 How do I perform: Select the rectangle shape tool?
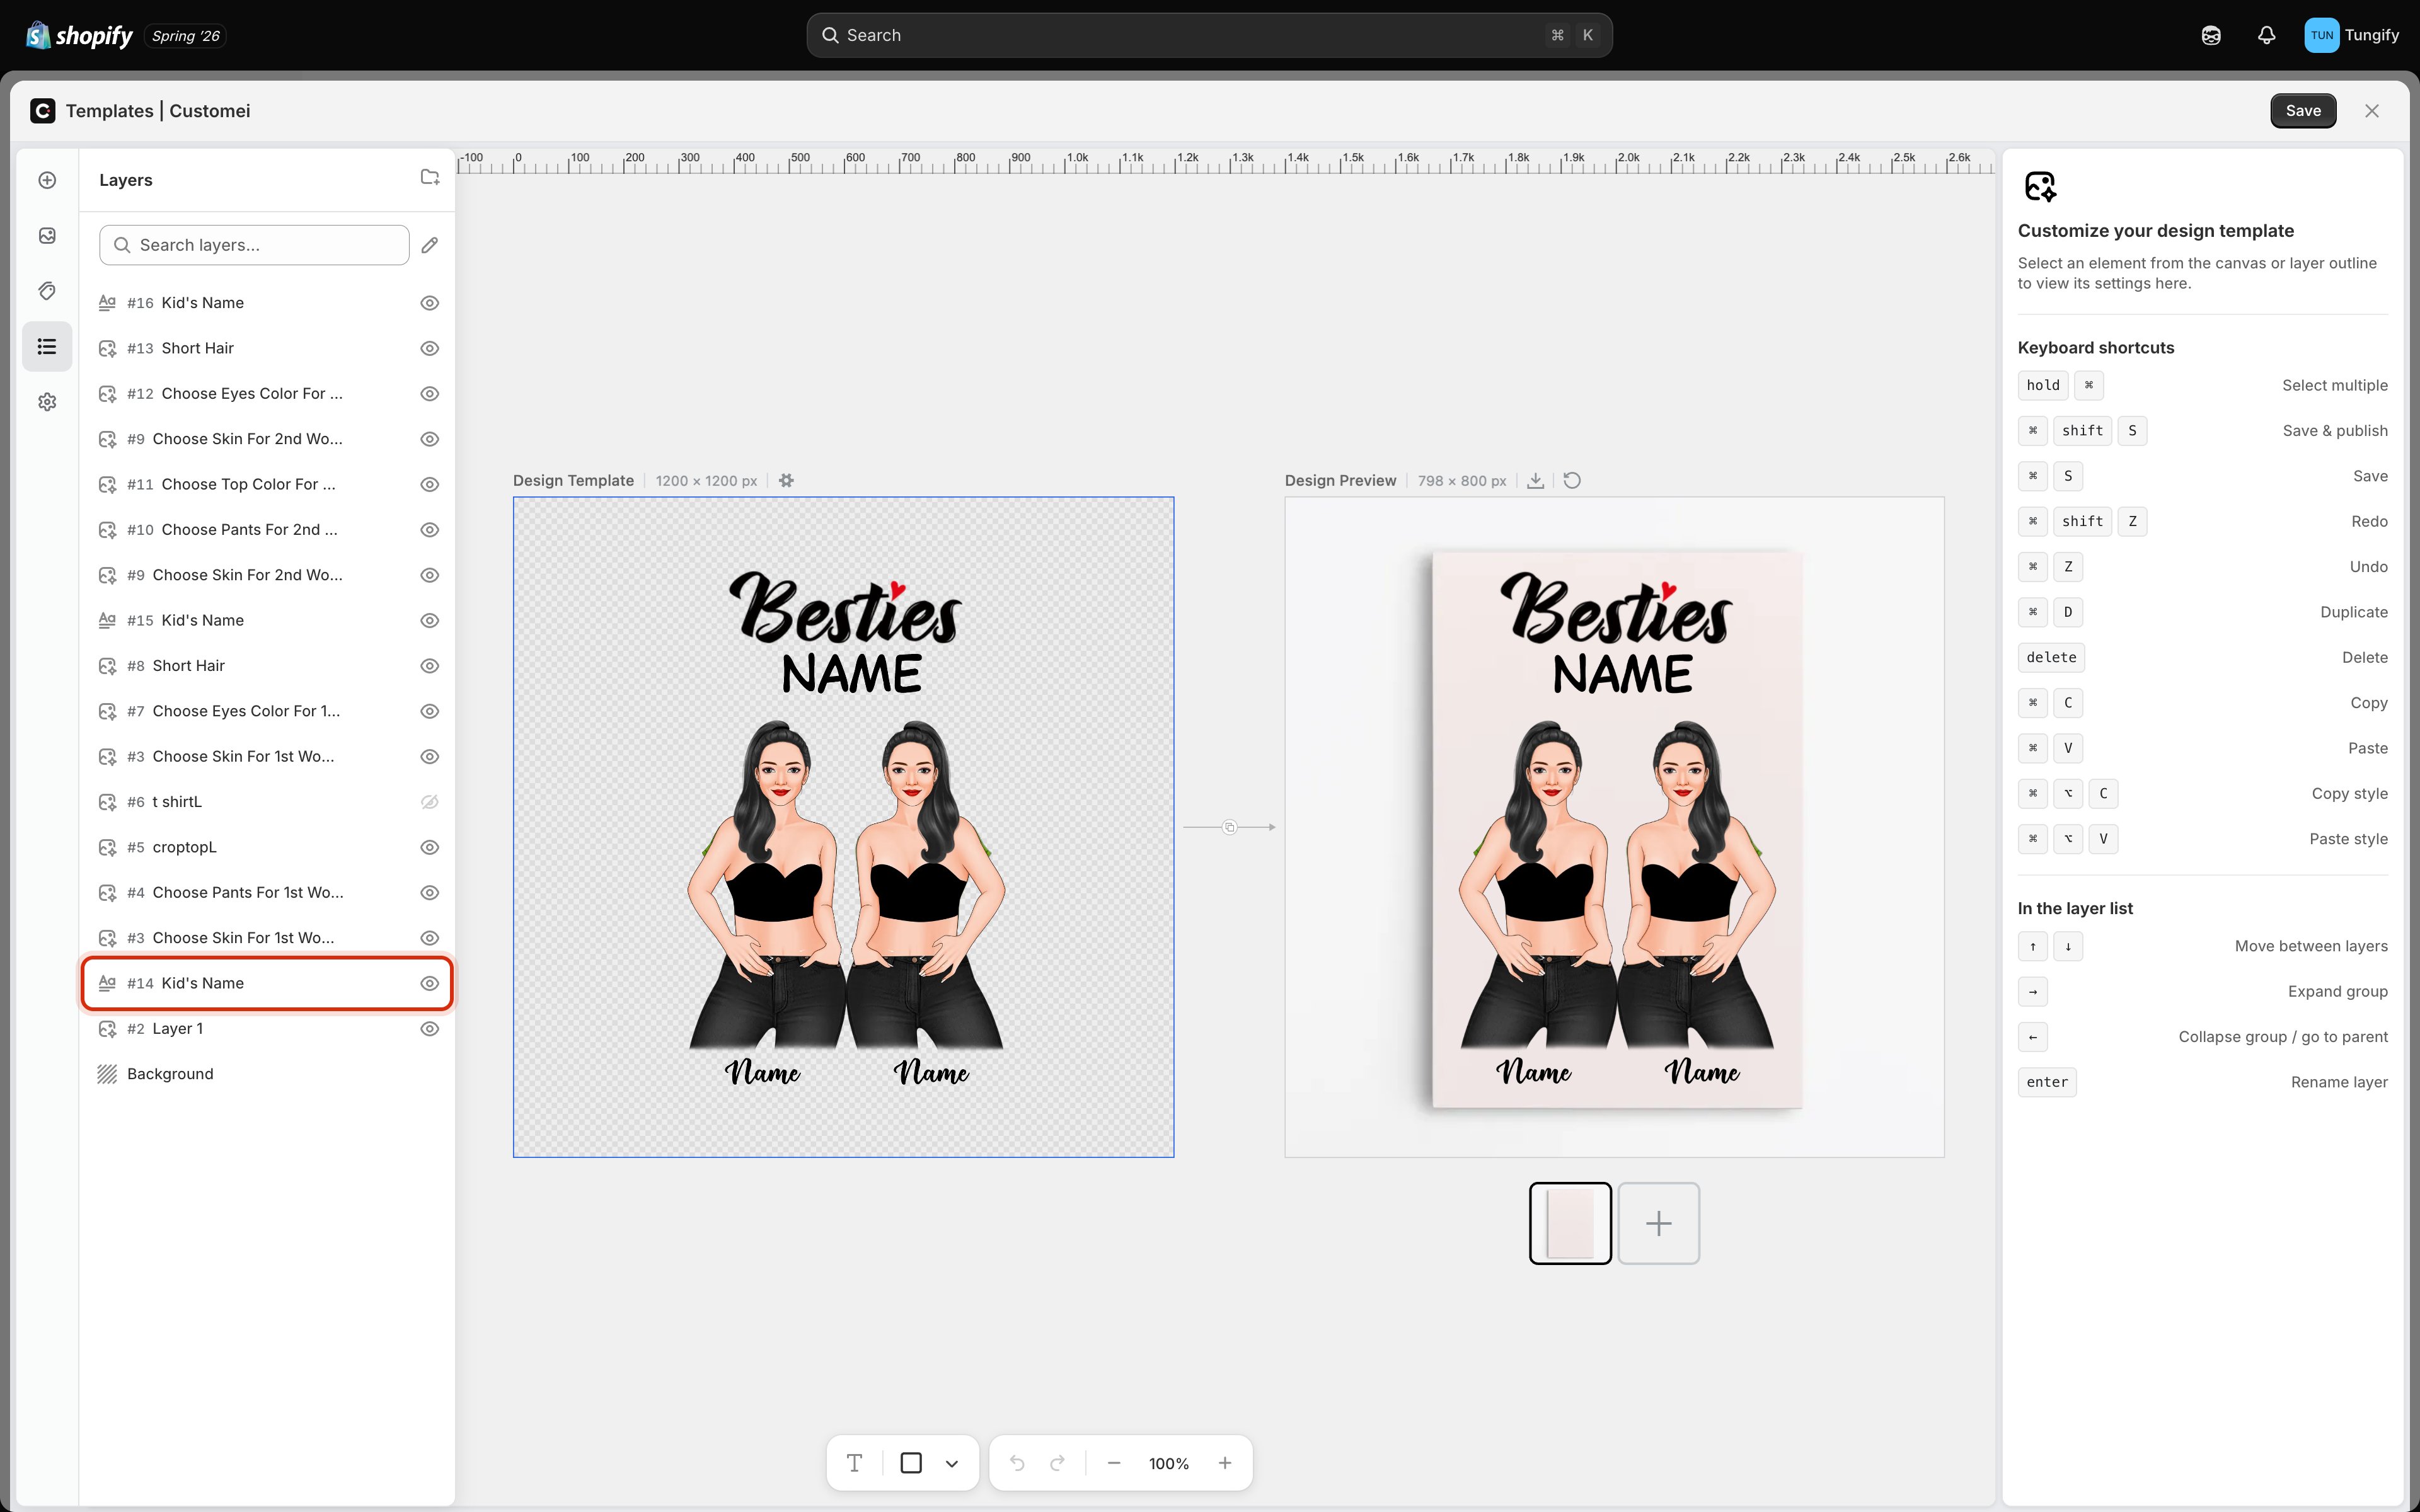911,1463
